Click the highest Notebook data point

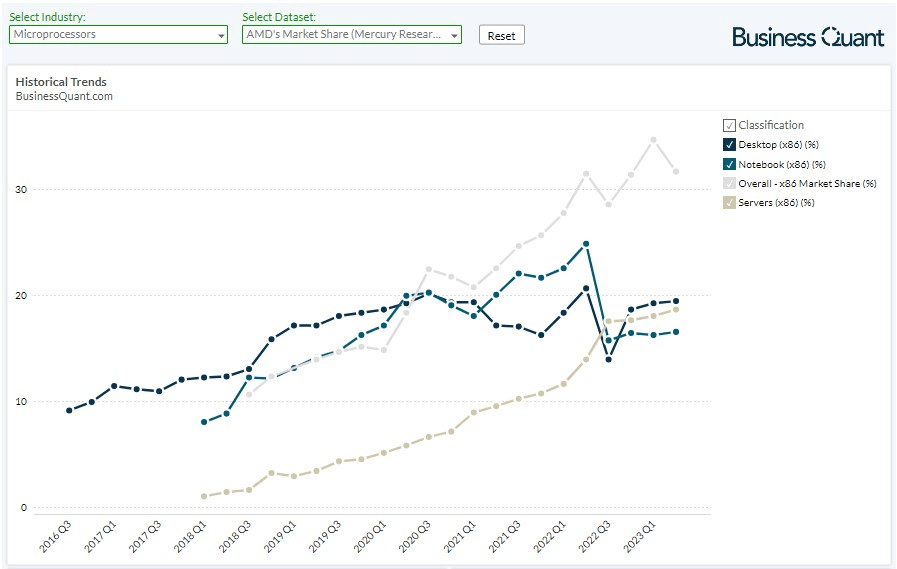point(586,244)
